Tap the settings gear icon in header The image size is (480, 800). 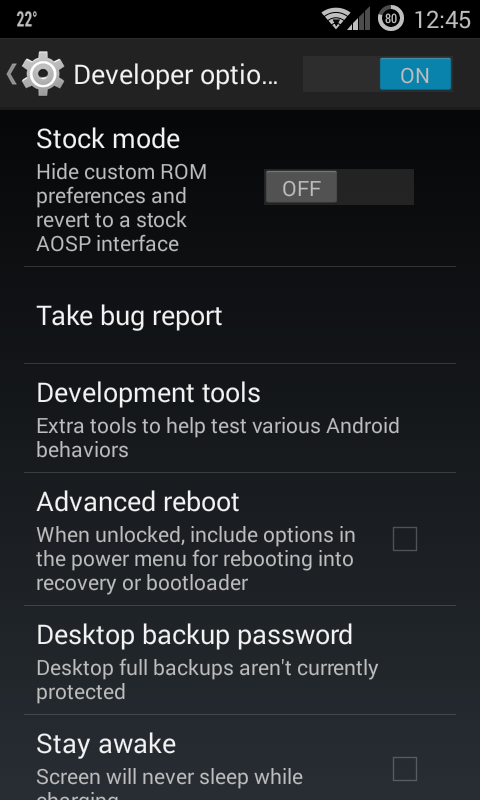pos(43,74)
